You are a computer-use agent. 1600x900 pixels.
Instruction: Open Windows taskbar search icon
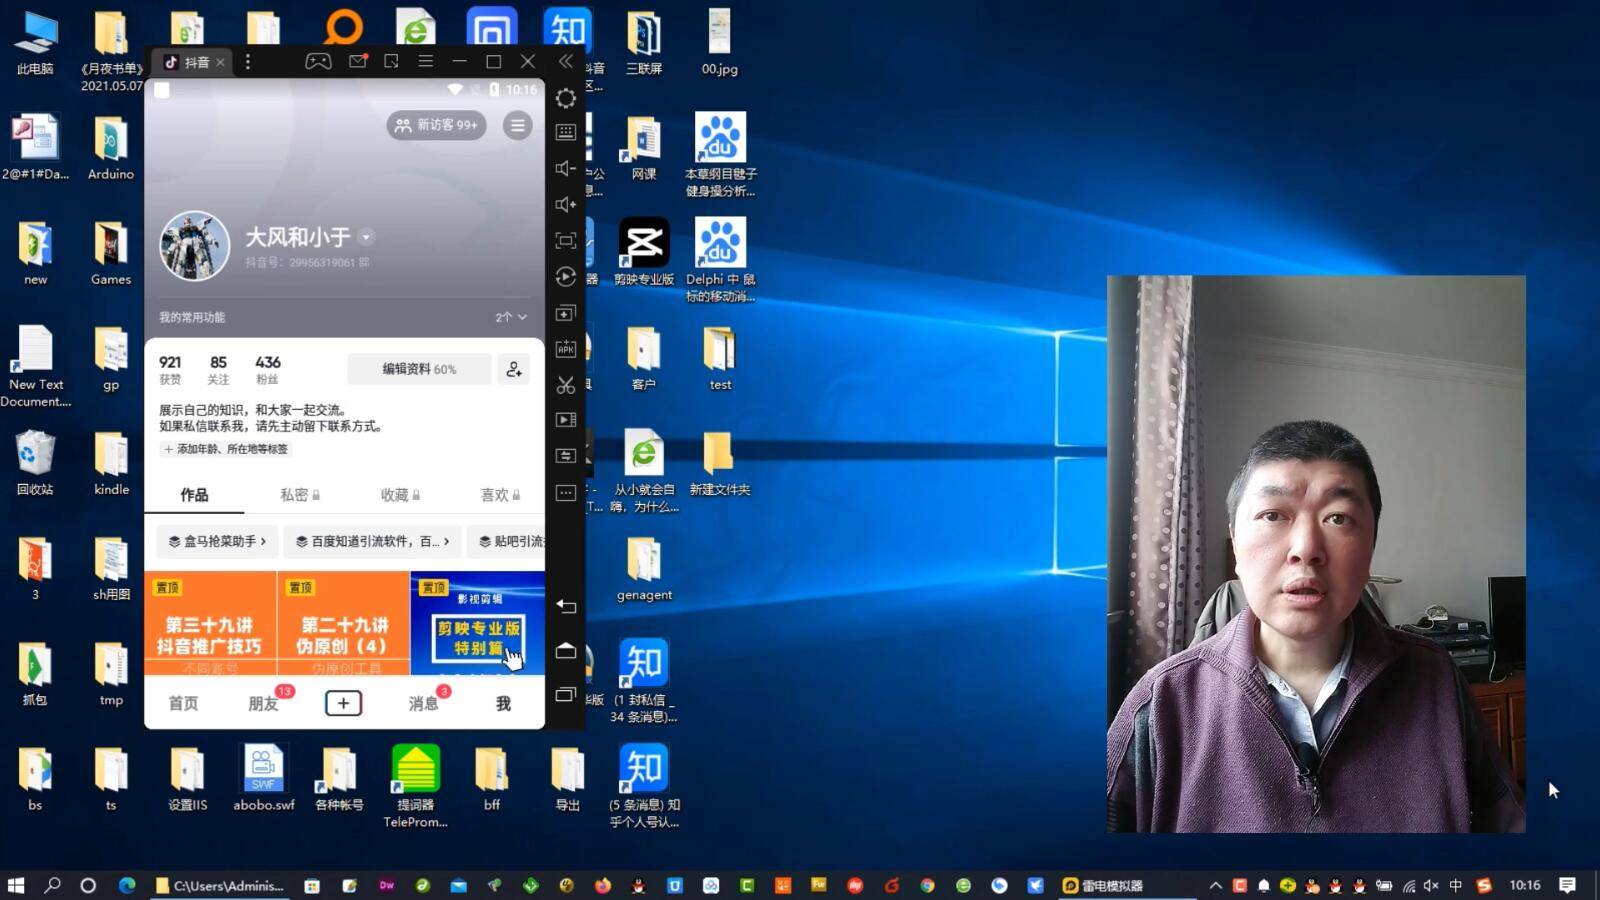pos(52,885)
